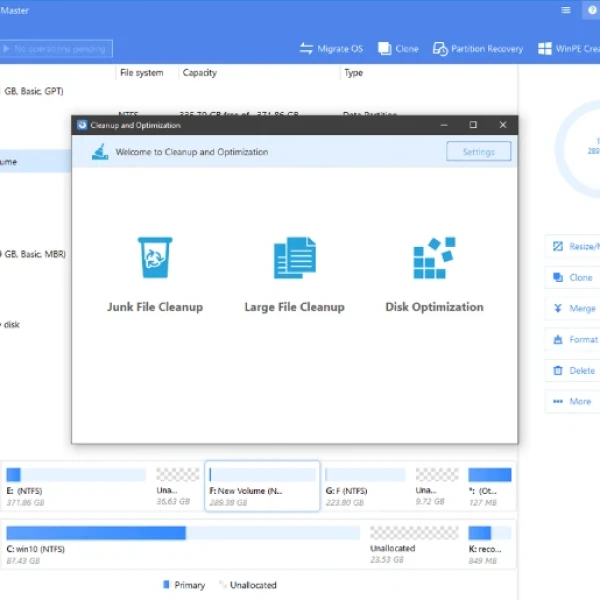Viewport: 600px width, 600px height.
Task: Click Format in the side panel
Action: (x=573, y=339)
